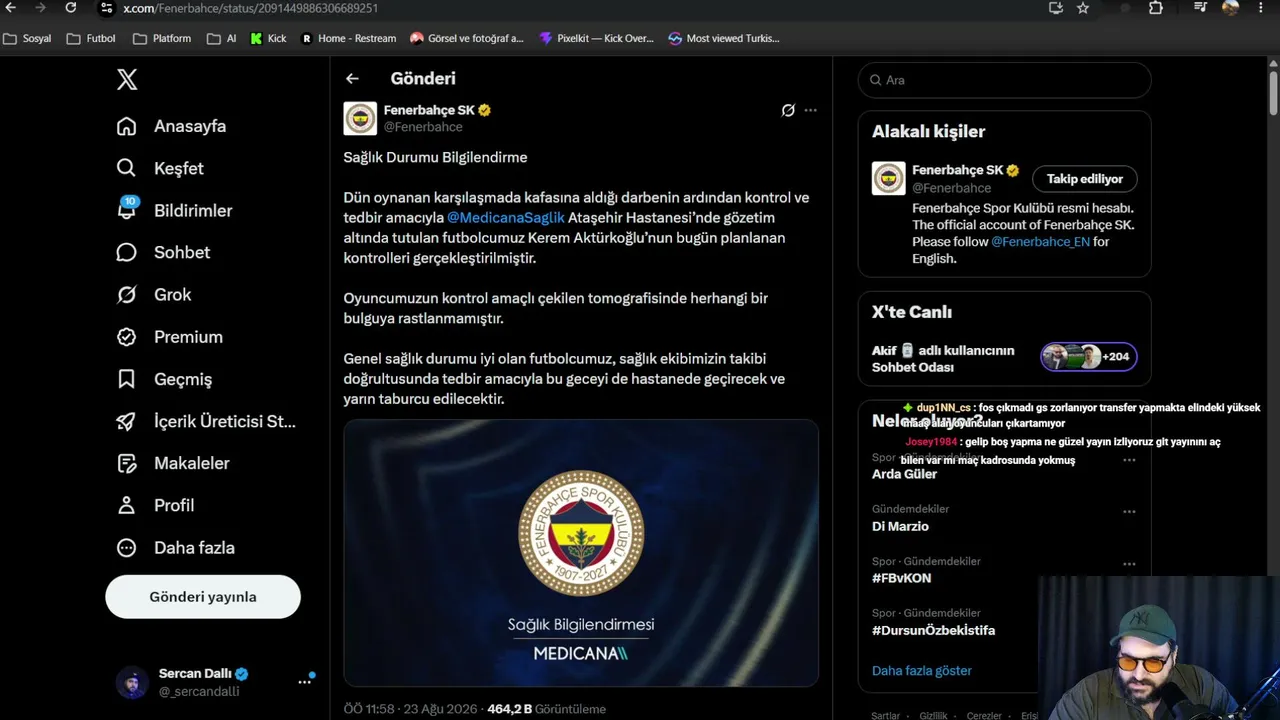Open the Di Marzio trending topic
The width and height of the screenshot is (1280, 720).
900,526
